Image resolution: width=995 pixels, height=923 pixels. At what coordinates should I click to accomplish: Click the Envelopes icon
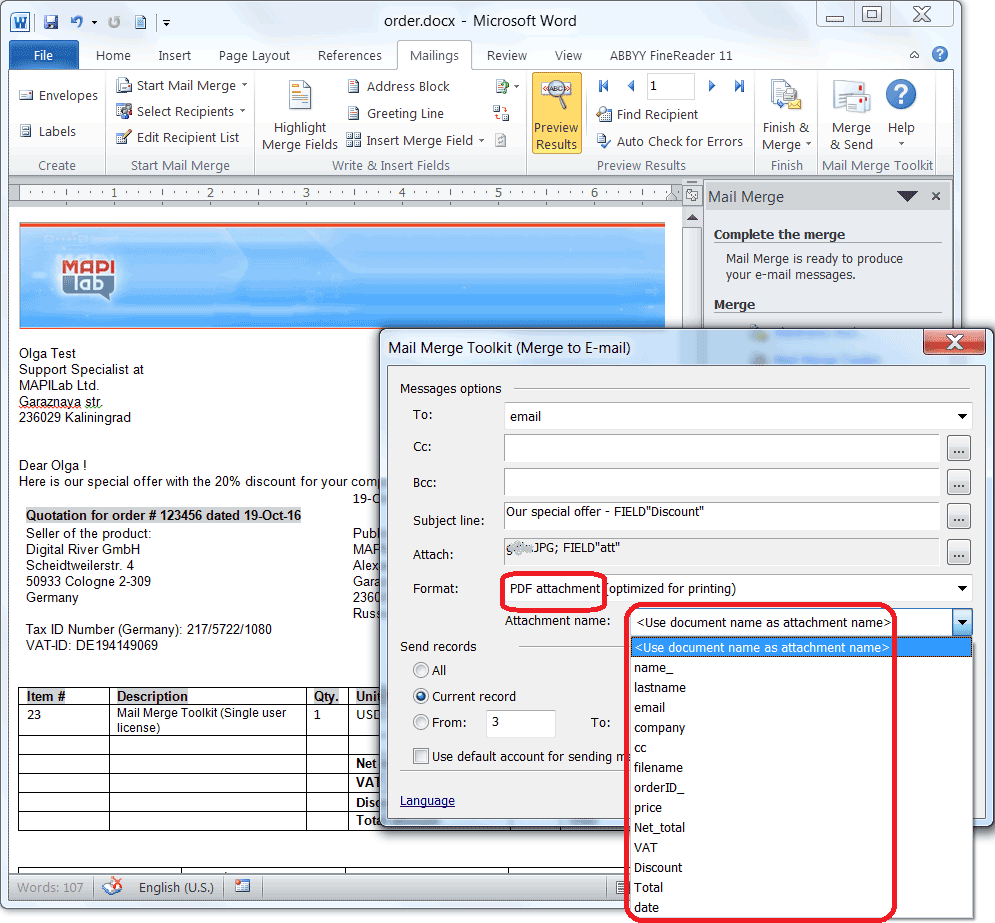pos(26,95)
